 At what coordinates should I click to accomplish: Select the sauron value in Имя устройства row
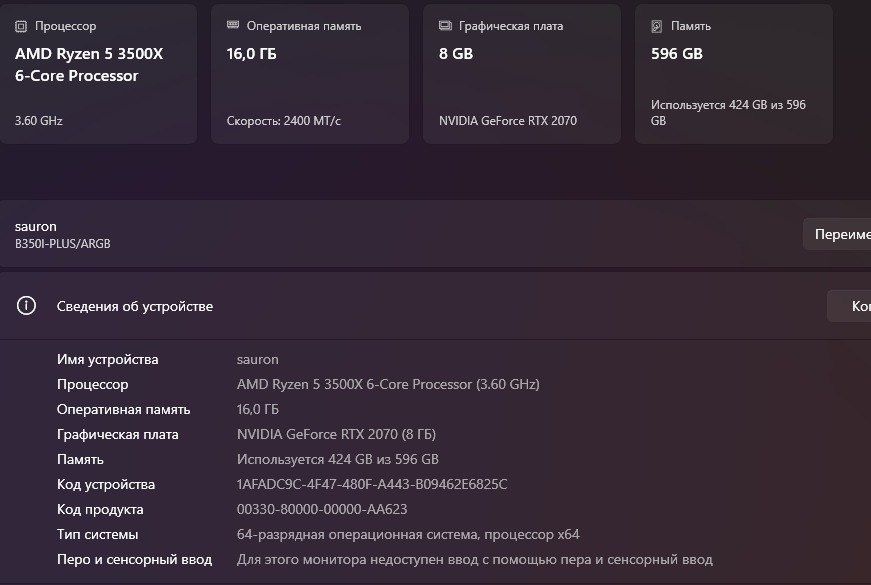click(258, 359)
